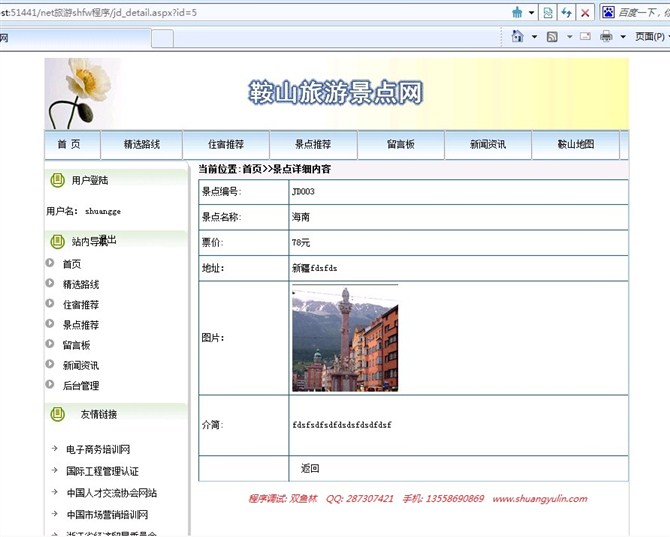Click the bullet icon beside sidebar 留言板

click(x=50, y=343)
